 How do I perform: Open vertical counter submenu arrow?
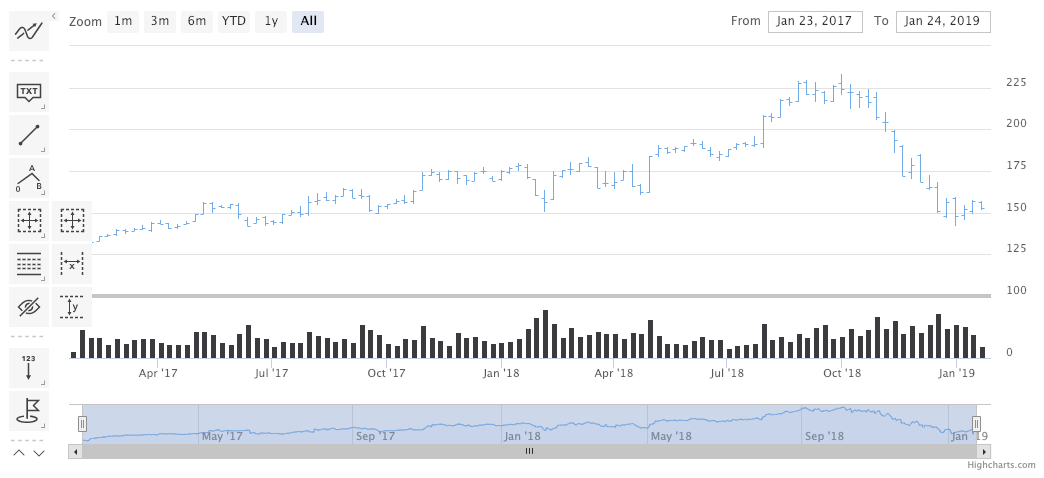43,383
